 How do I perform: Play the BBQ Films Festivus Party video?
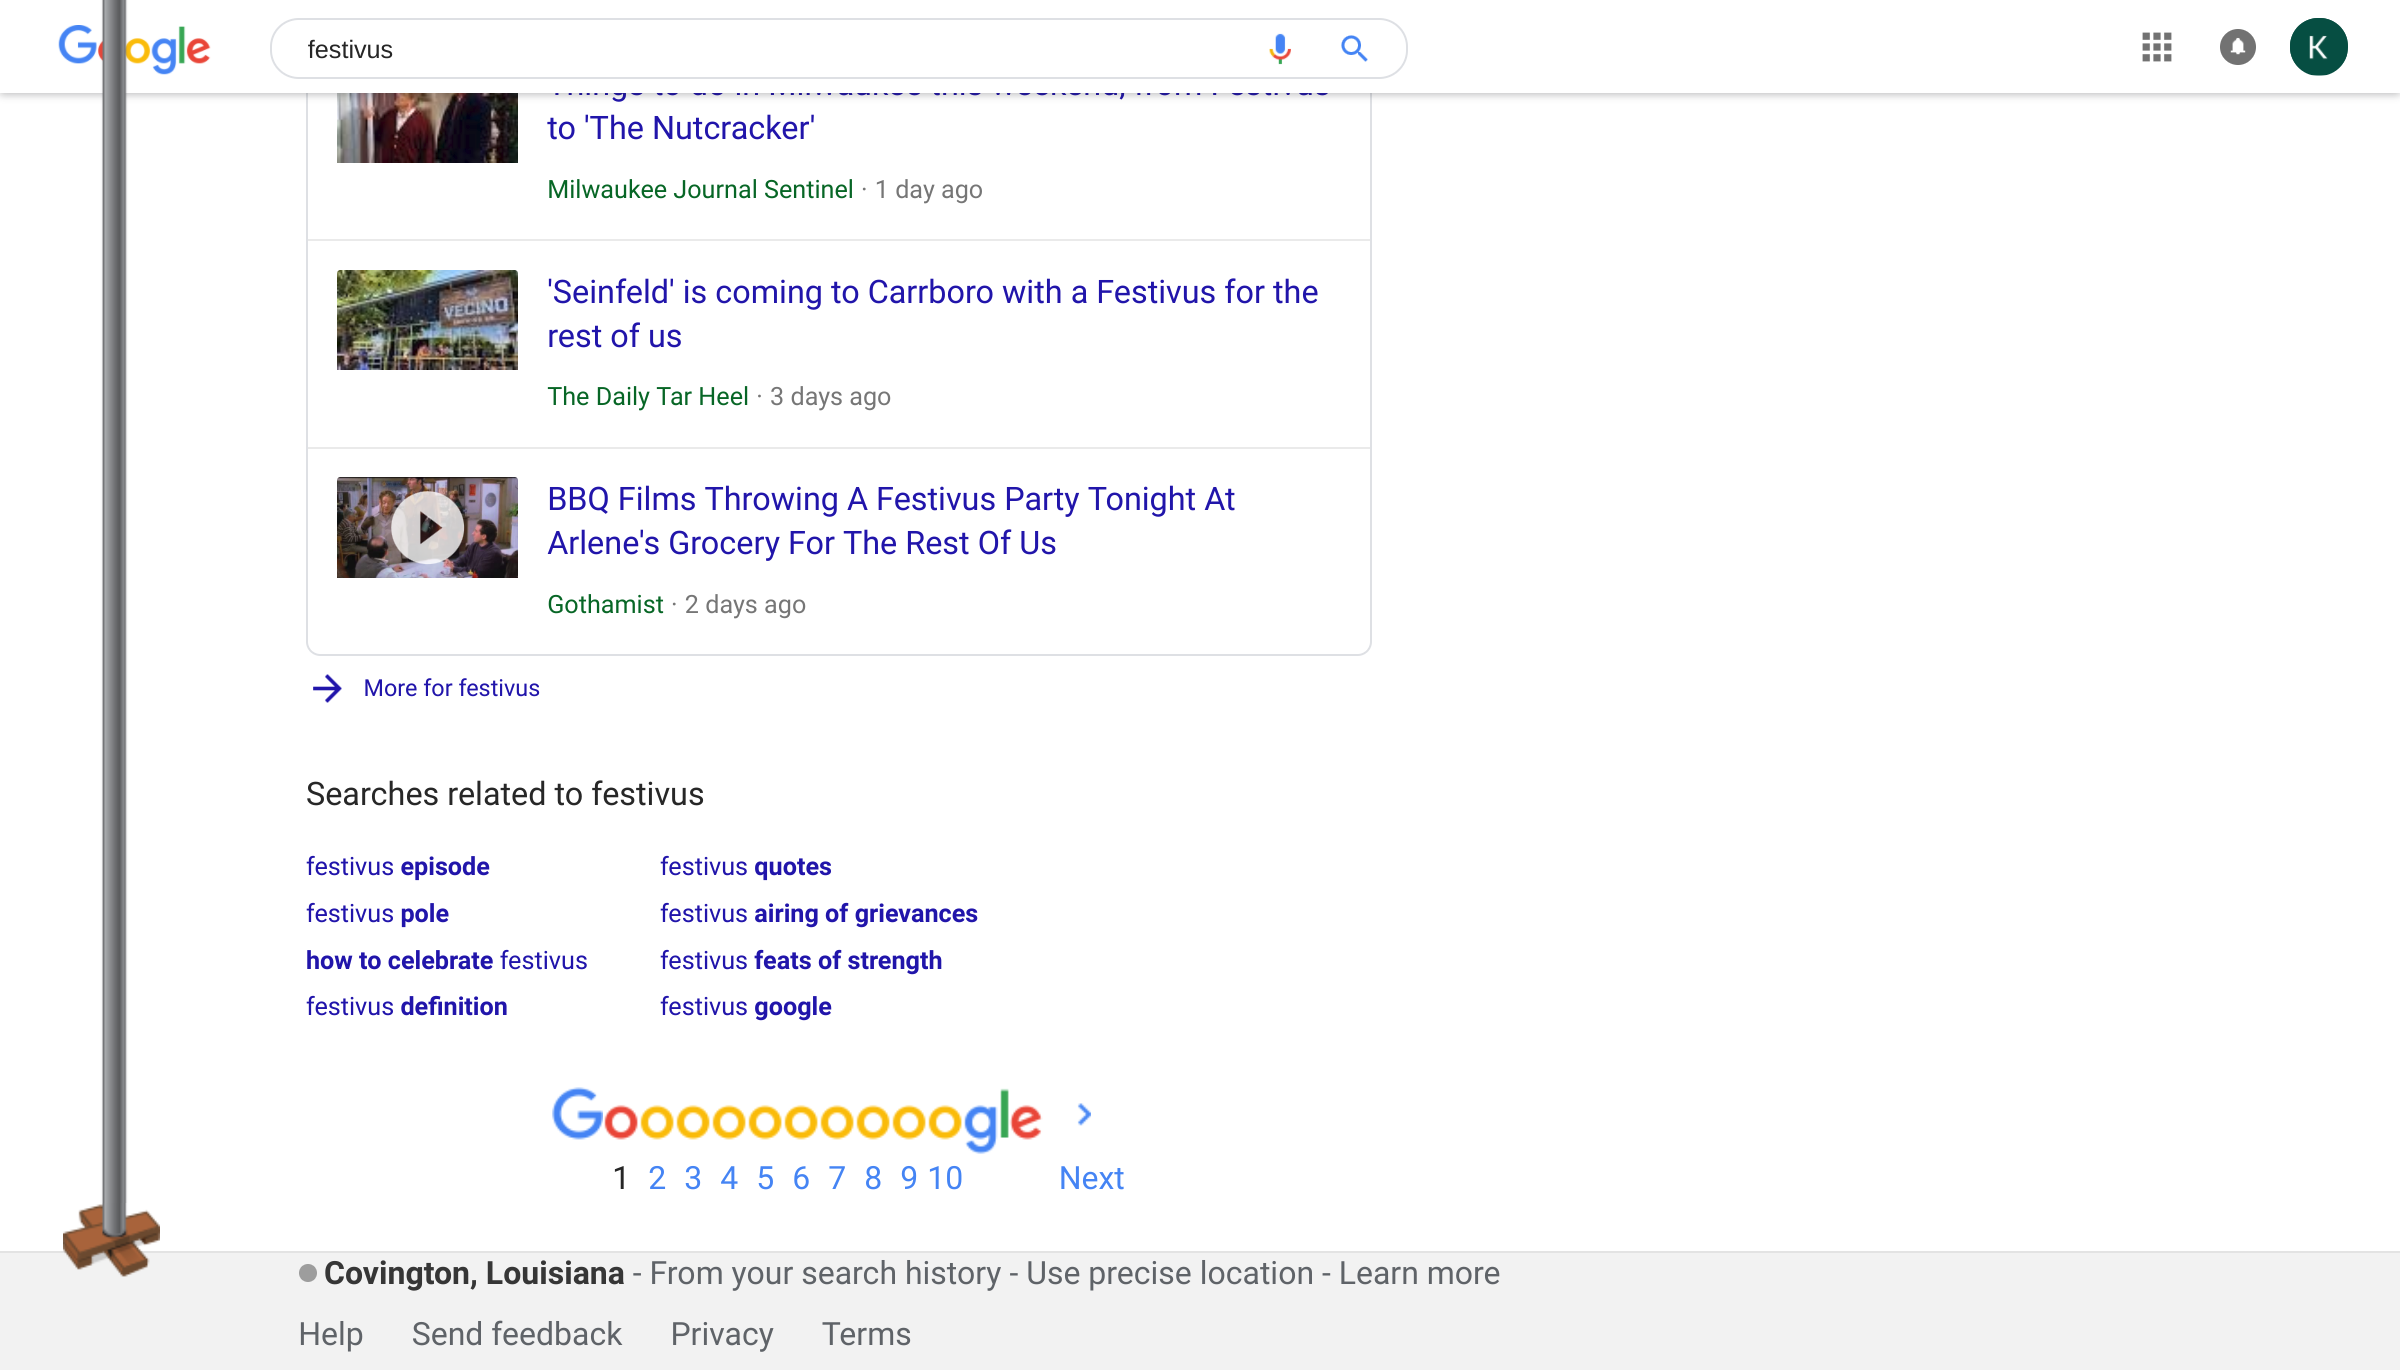pyautogui.click(x=429, y=528)
